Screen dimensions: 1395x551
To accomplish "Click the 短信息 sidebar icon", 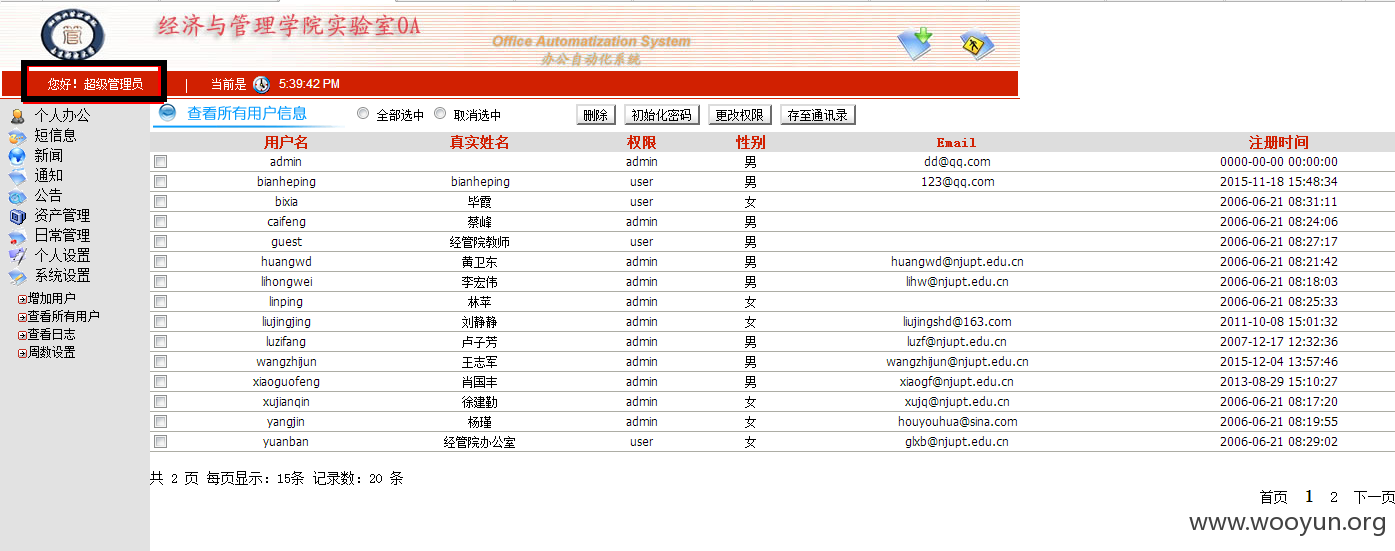I will coord(17,136).
